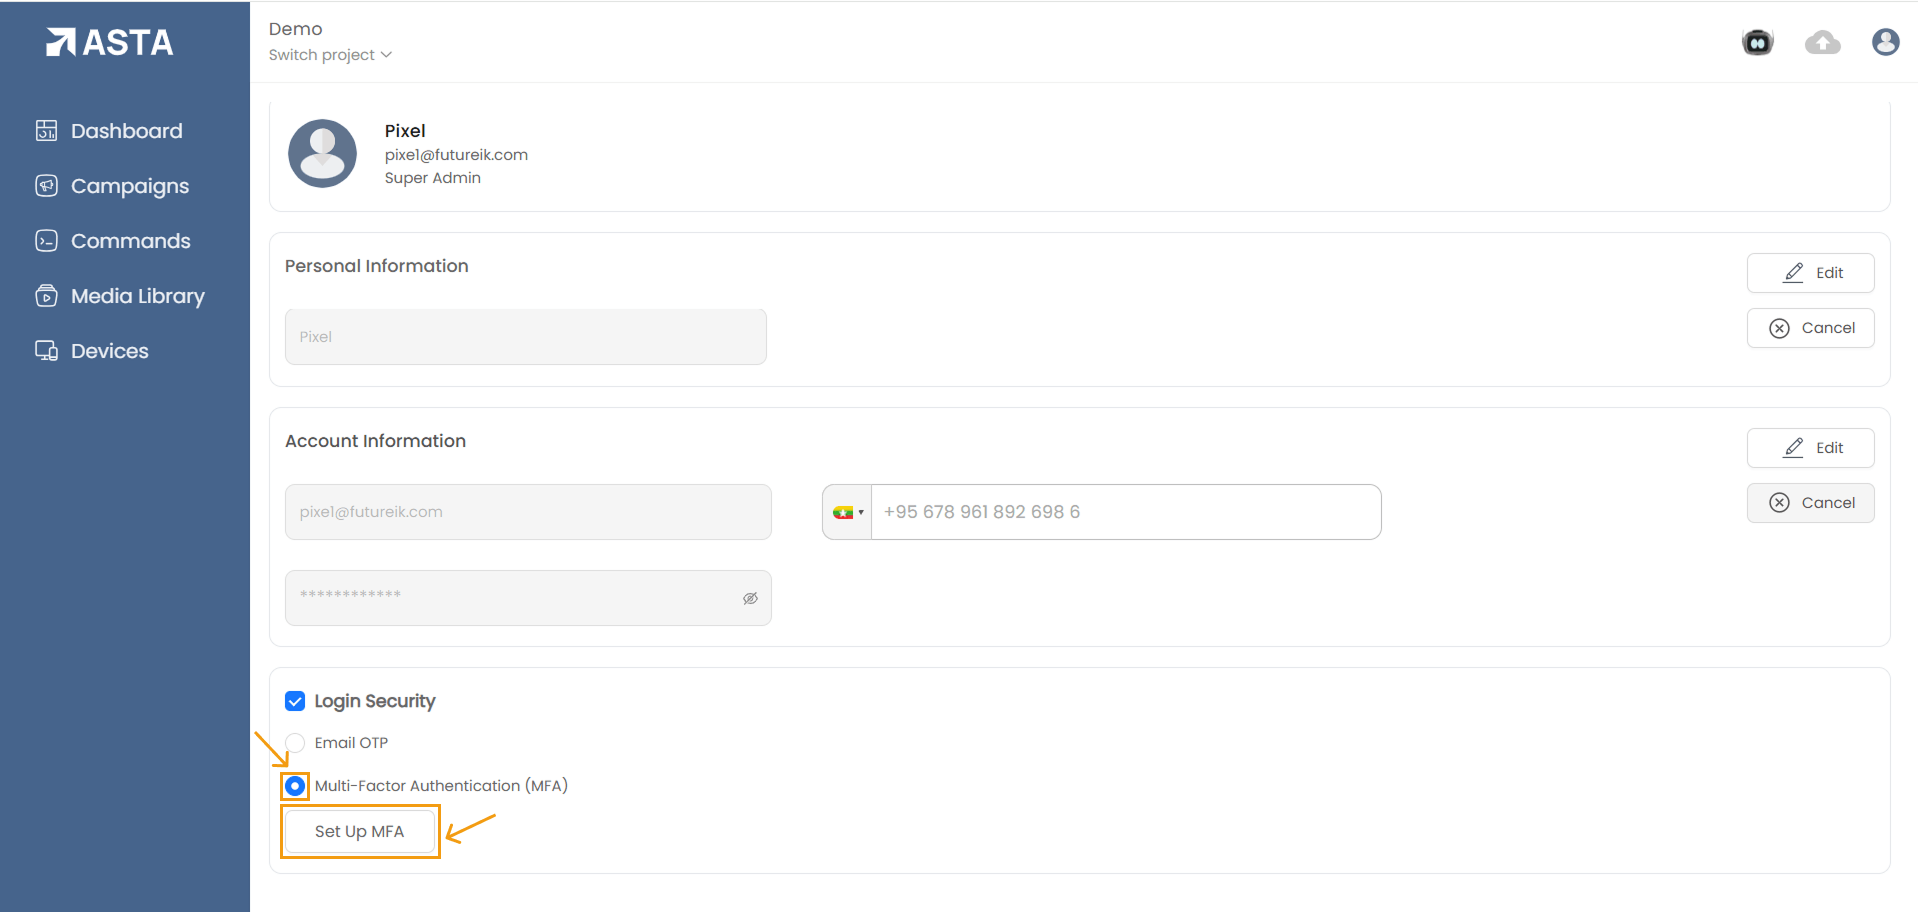This screenshot has width=1918, height=912.
Task: Click the Commands terminal icon
Action: pyautogui.click(x=46, y=241)
